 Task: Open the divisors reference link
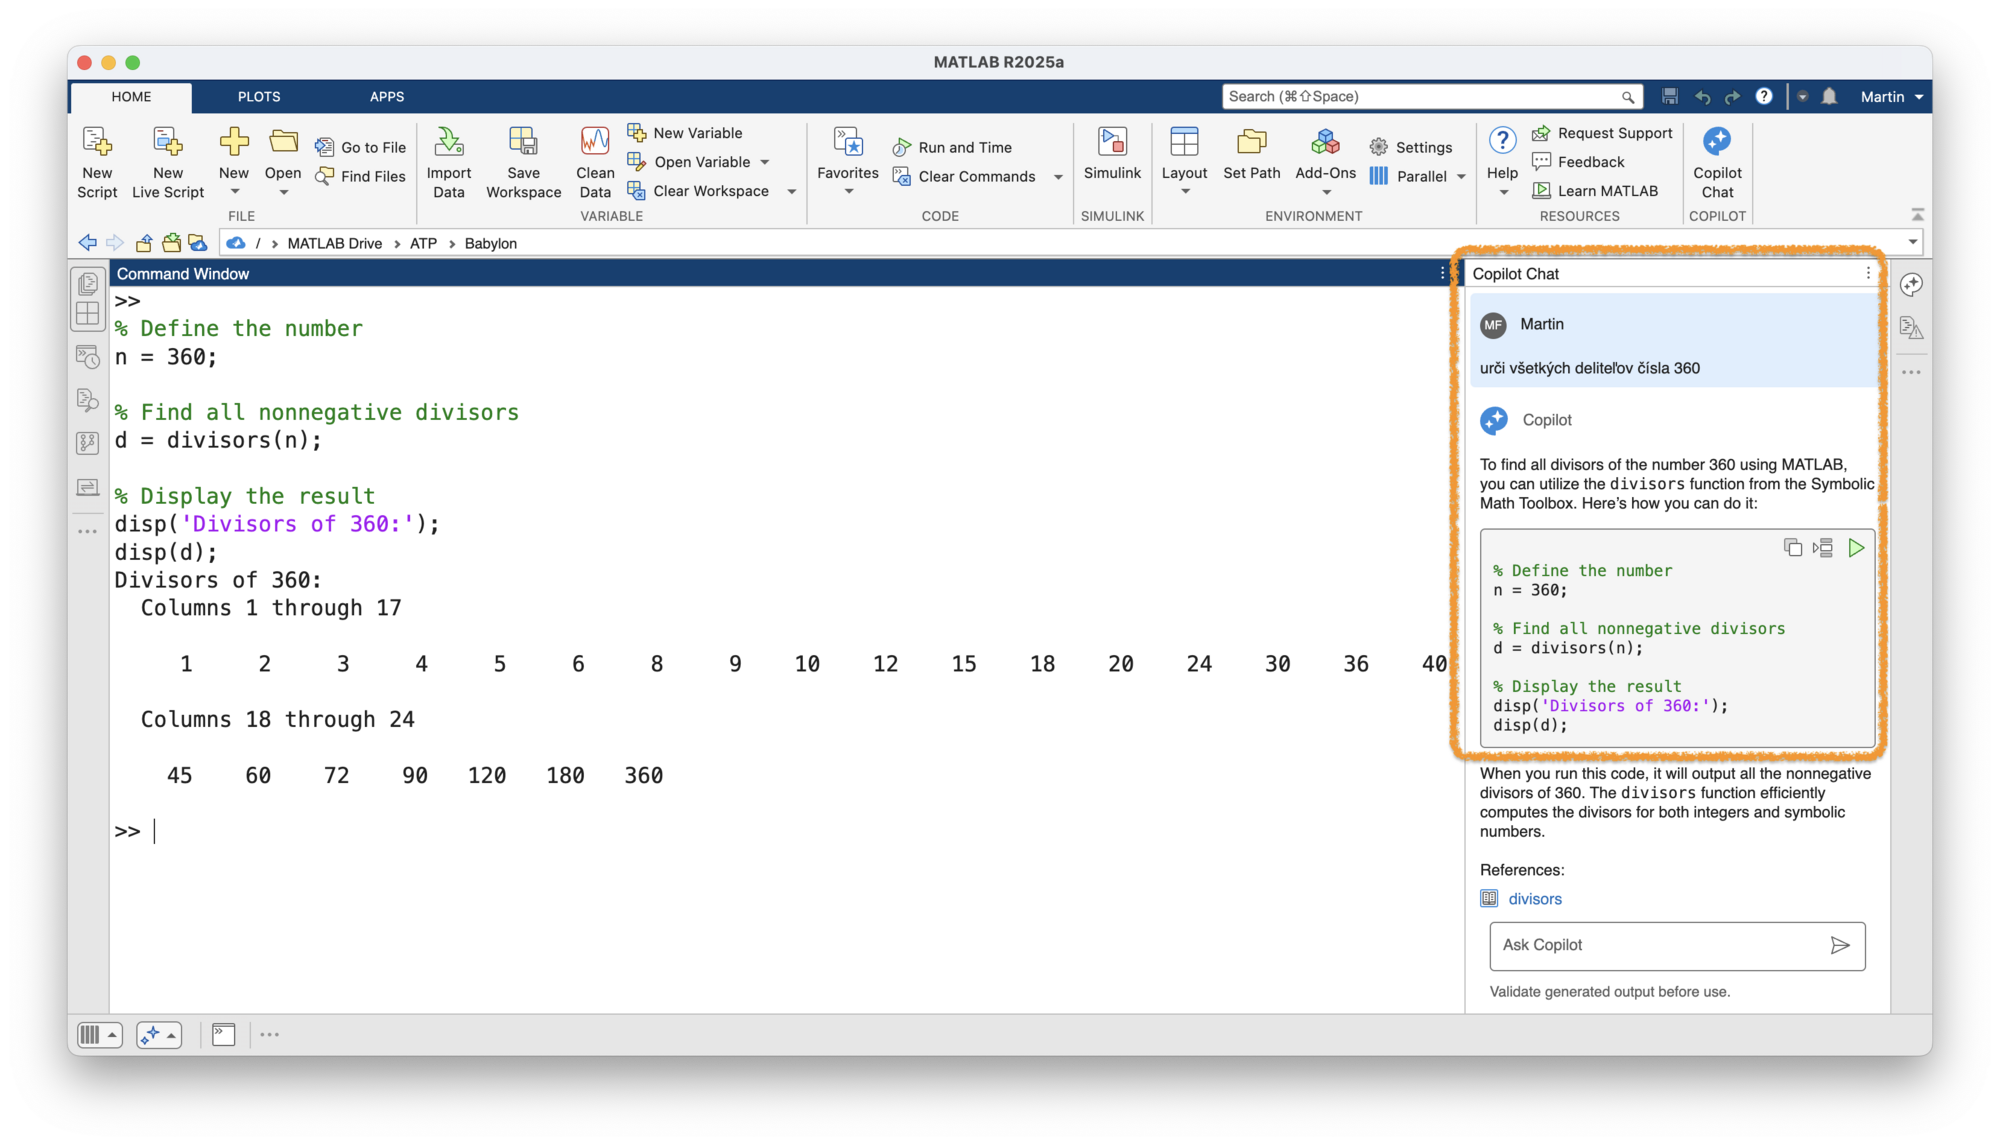pos(1534,899)
